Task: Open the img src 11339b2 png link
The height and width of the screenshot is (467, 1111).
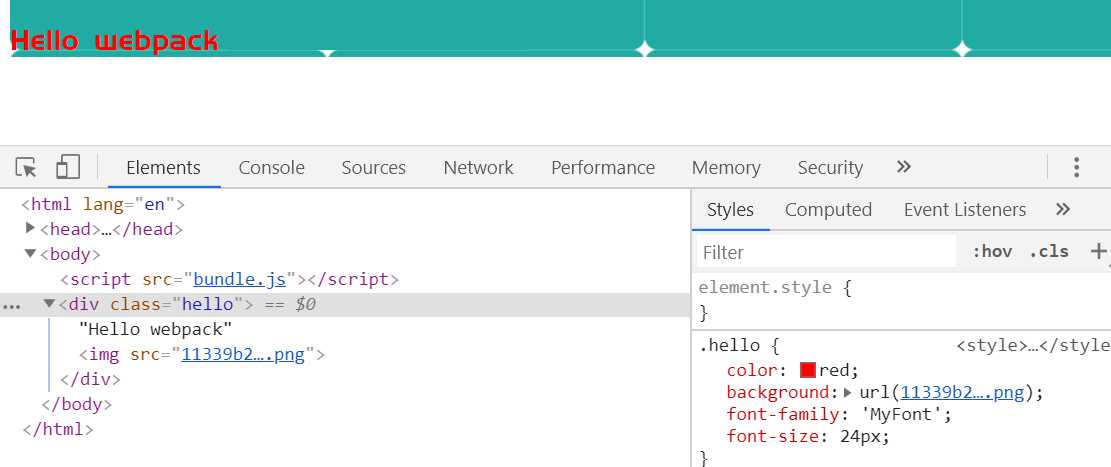Action: pyautogui.click(x=243, y=354)
